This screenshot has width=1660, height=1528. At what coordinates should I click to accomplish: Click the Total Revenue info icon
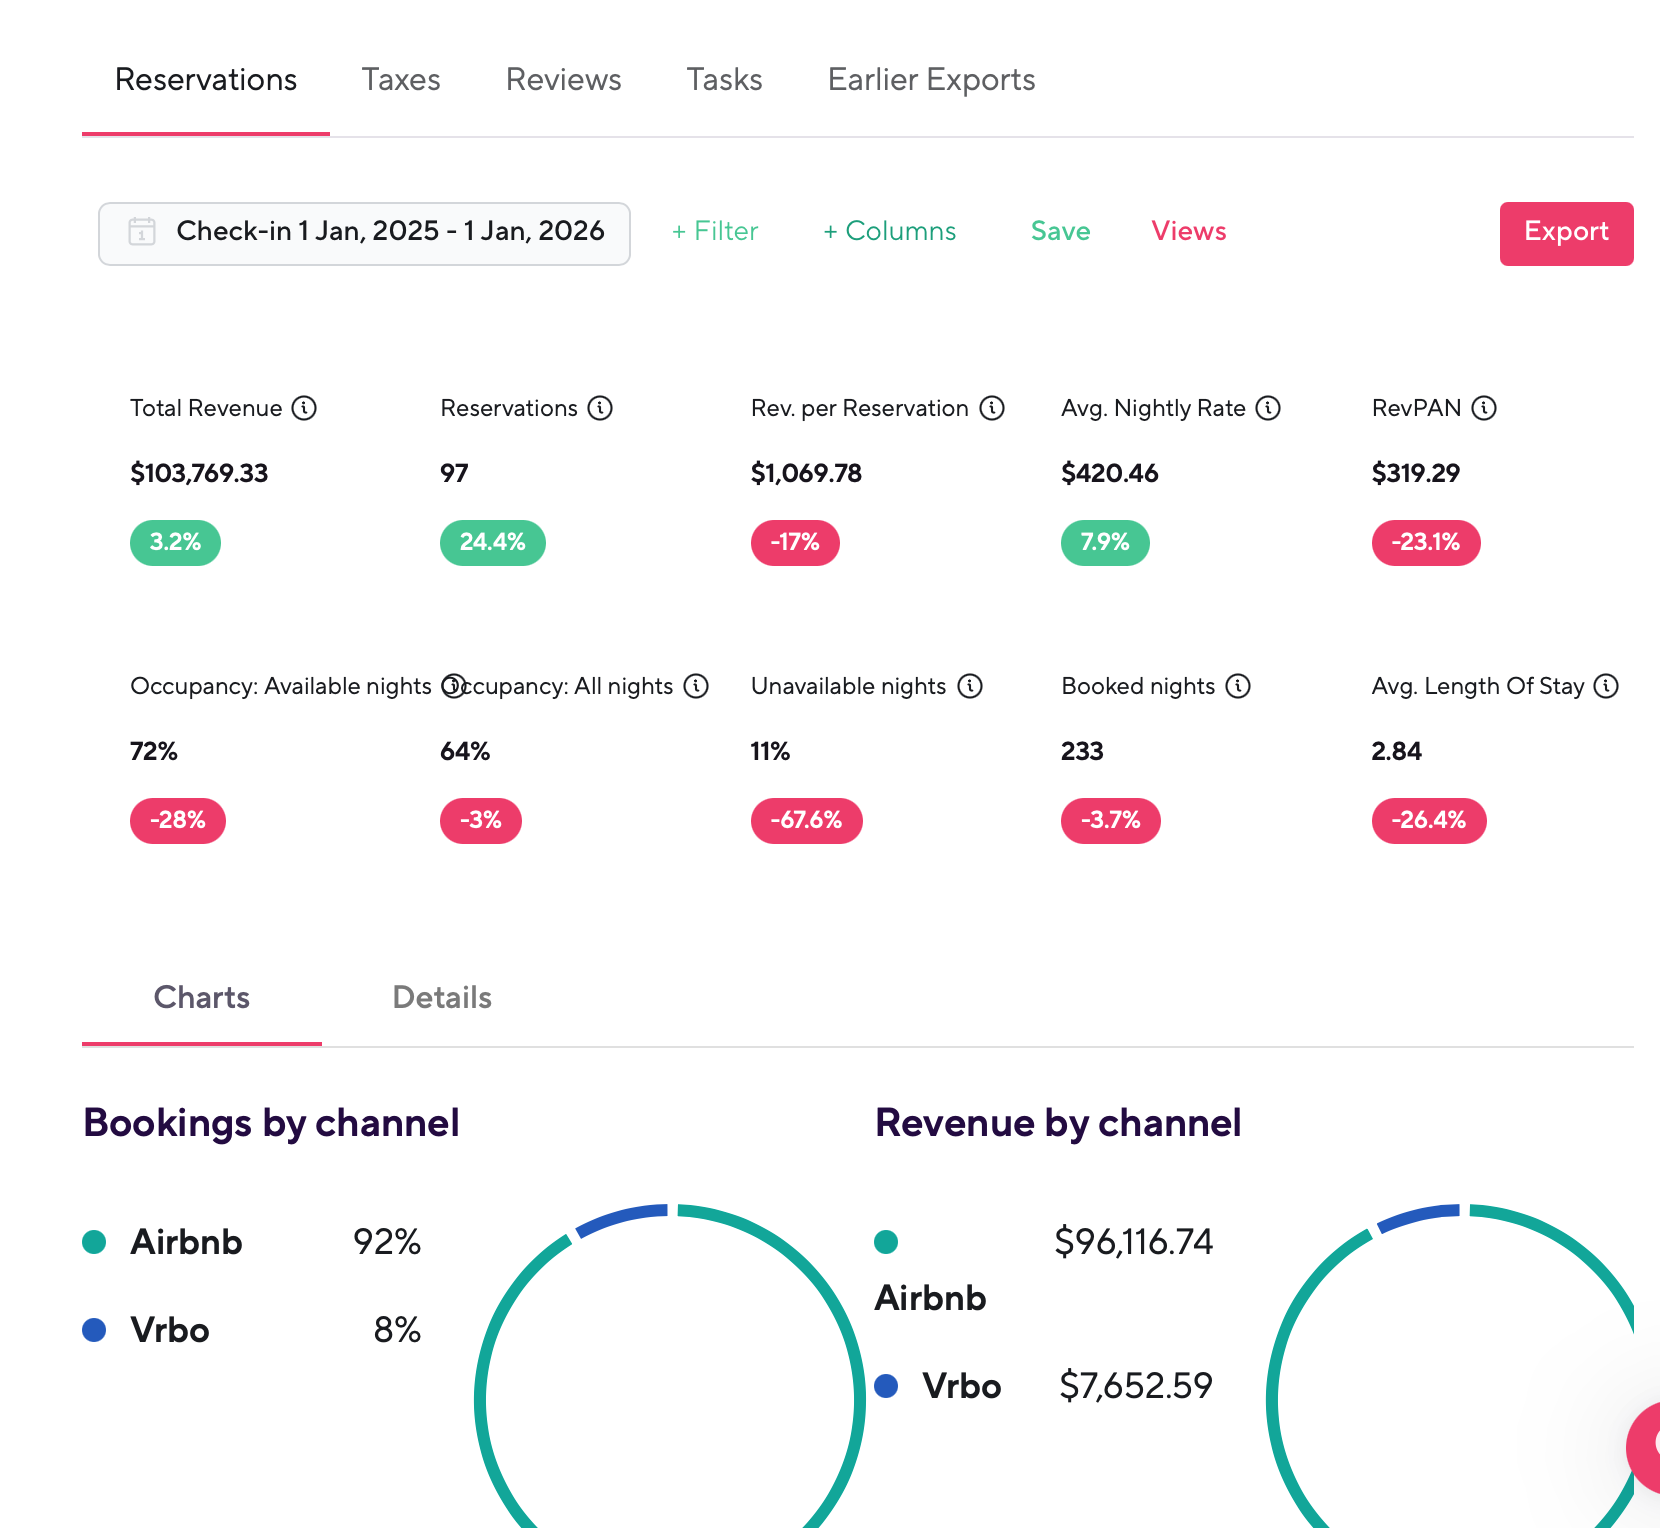304,408
